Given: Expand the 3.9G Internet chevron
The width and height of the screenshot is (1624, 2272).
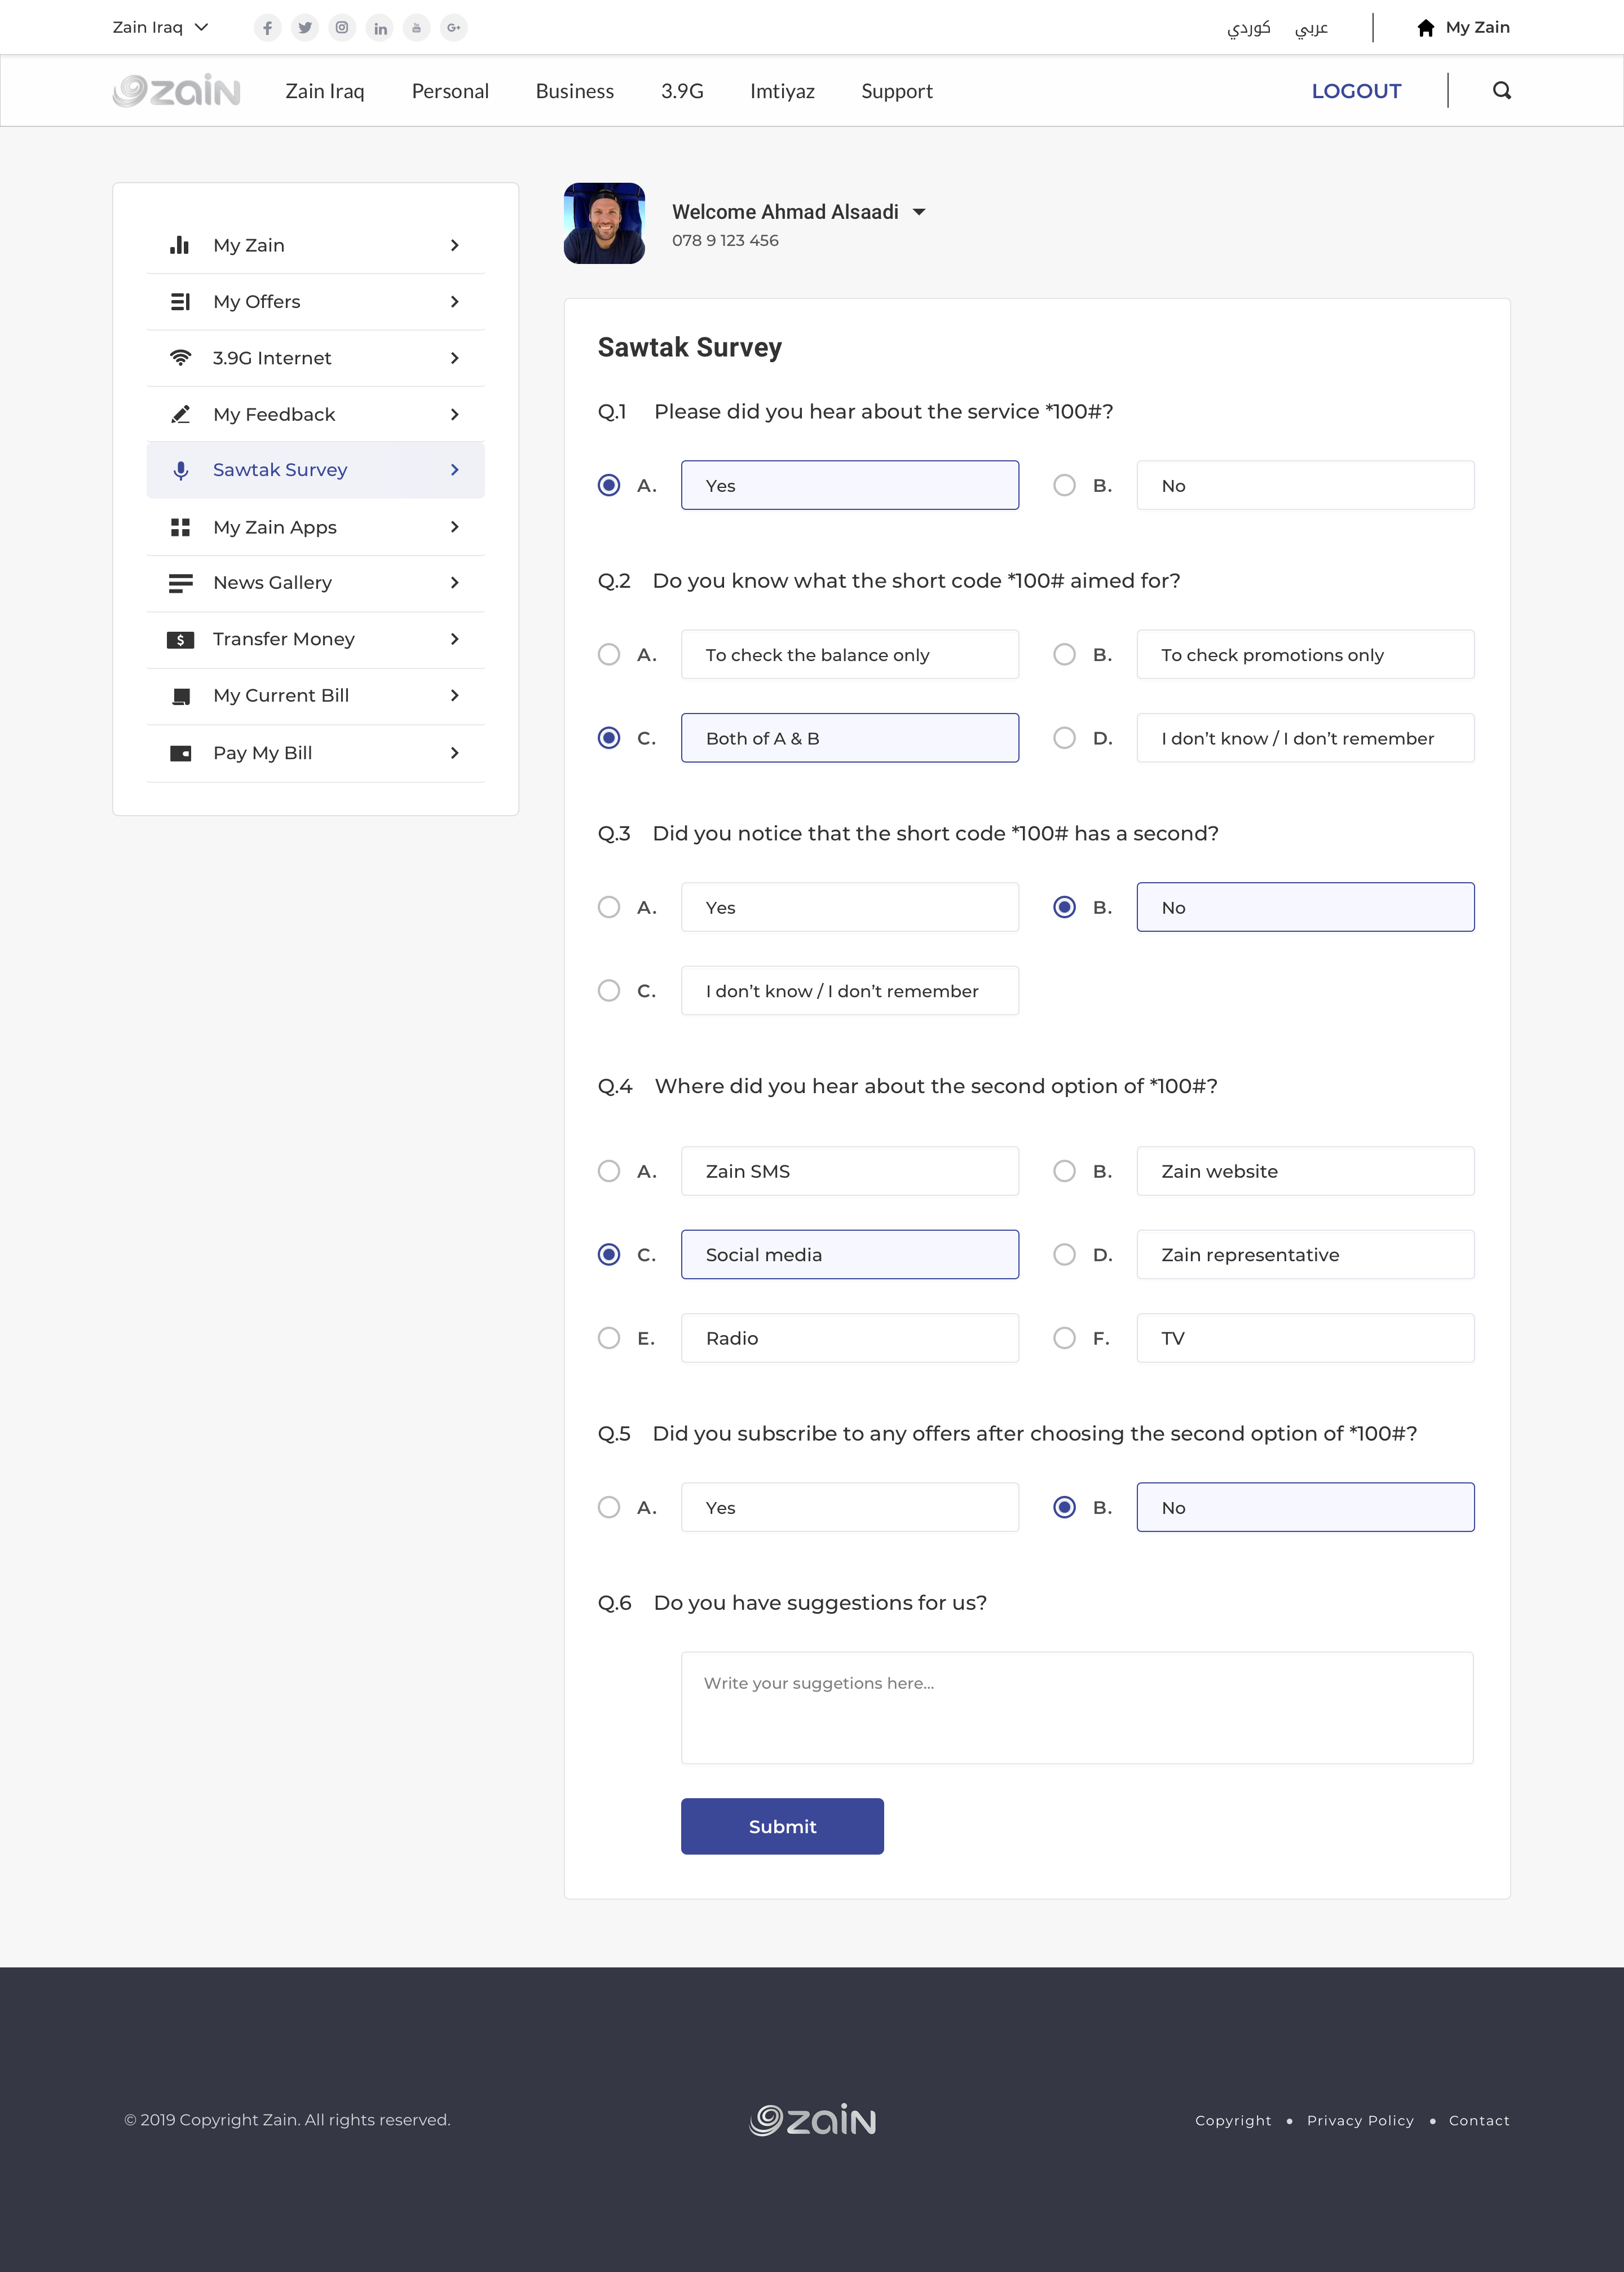Looking at the screenshot, I should [x=455, y=358].
